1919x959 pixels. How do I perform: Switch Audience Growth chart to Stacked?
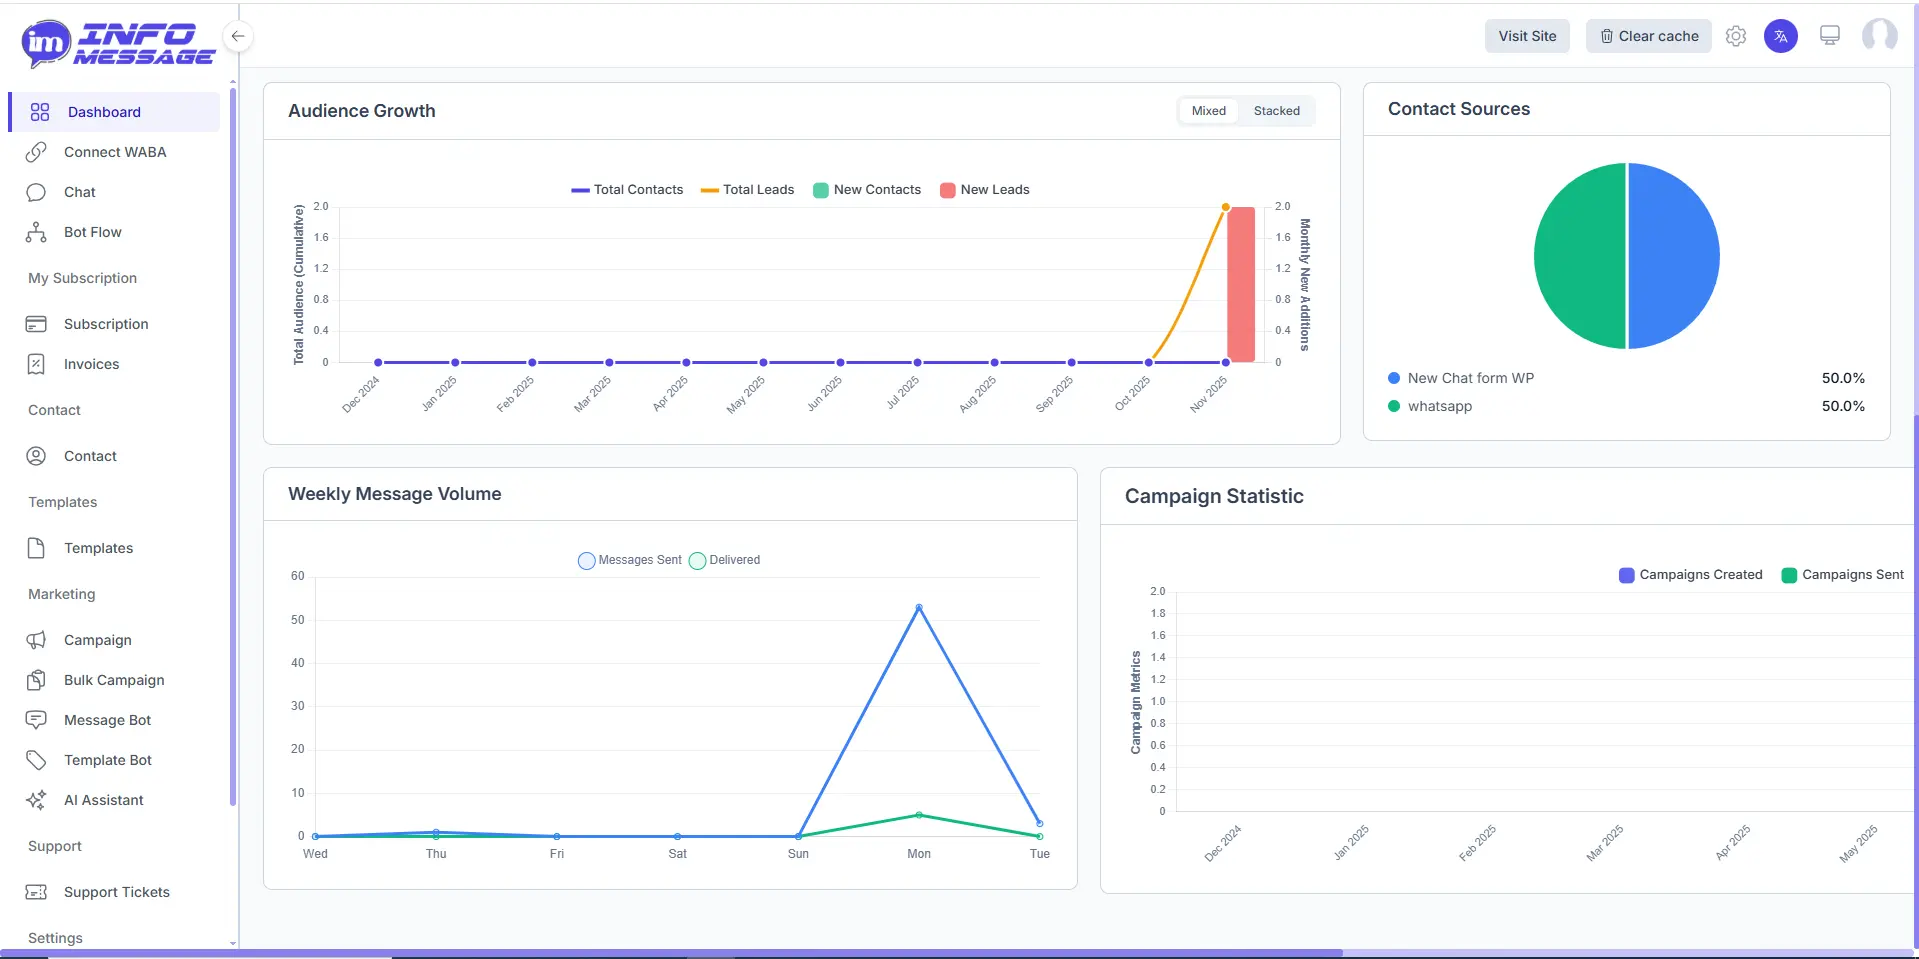point(1276,111)
